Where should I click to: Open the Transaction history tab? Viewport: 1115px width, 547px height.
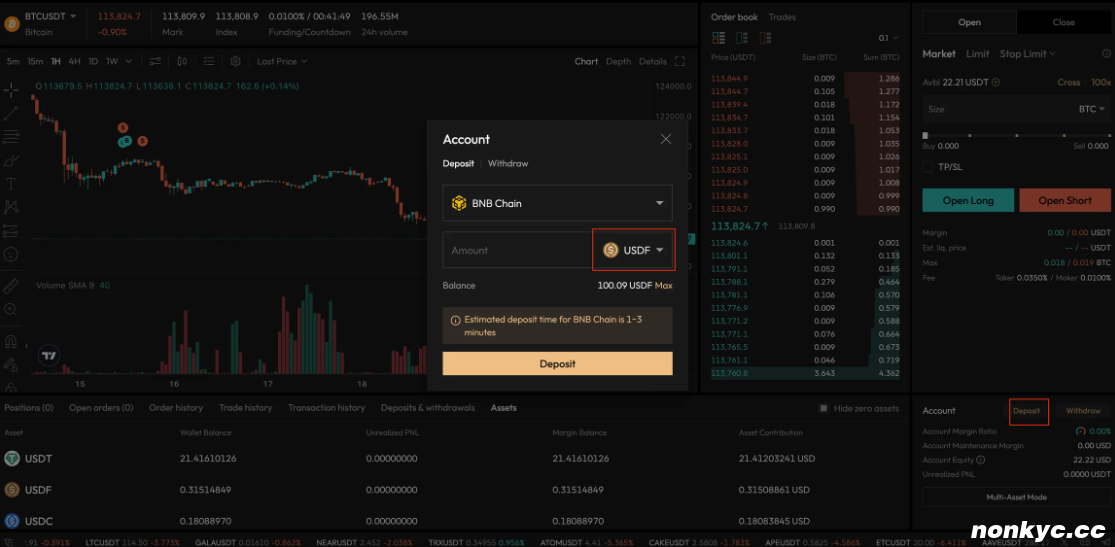click(326, 408)
